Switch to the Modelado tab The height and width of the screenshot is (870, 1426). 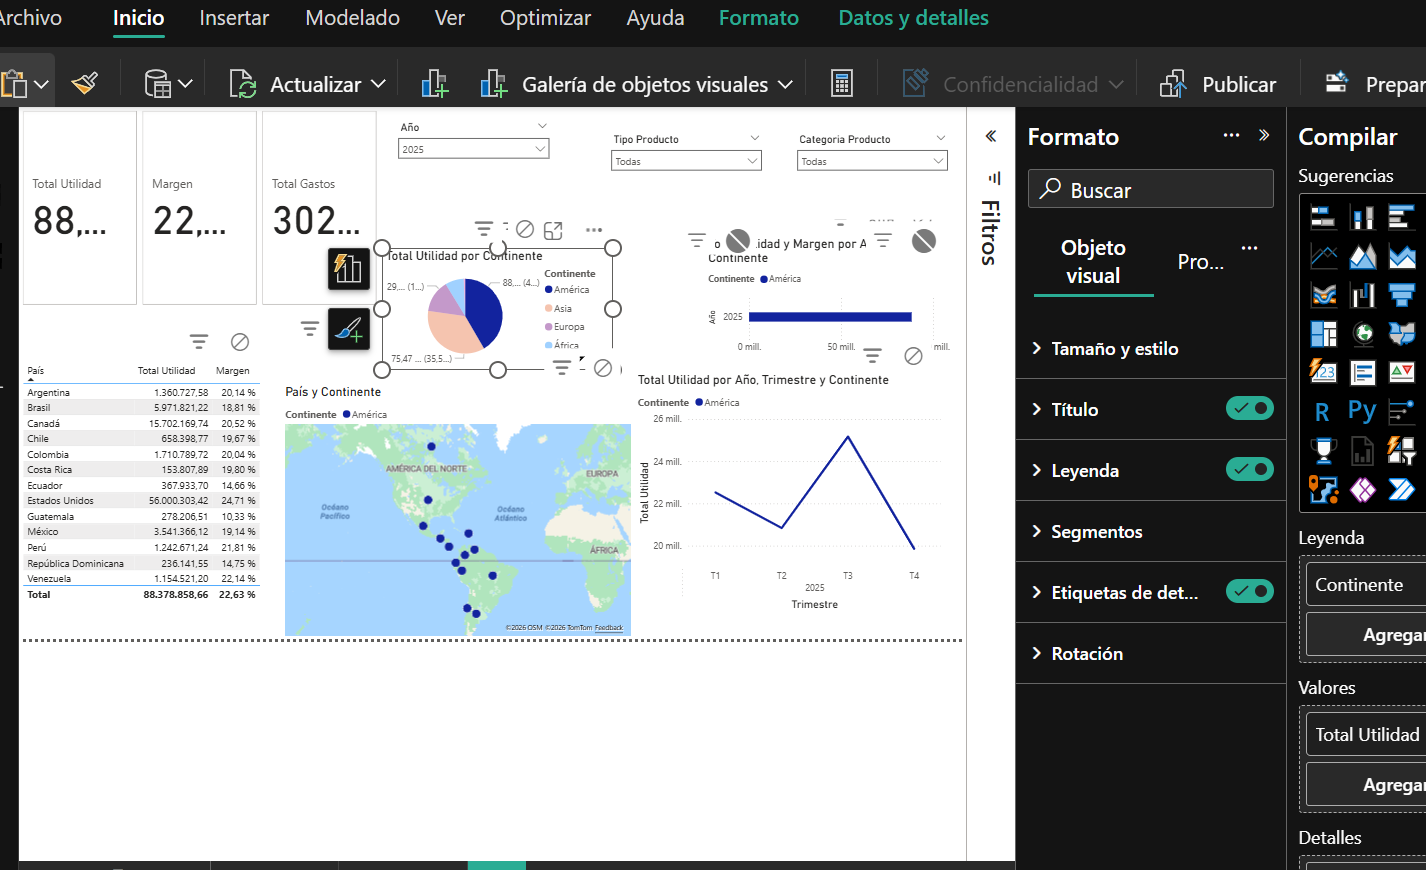pyautogui.click(x=352, y=18)
